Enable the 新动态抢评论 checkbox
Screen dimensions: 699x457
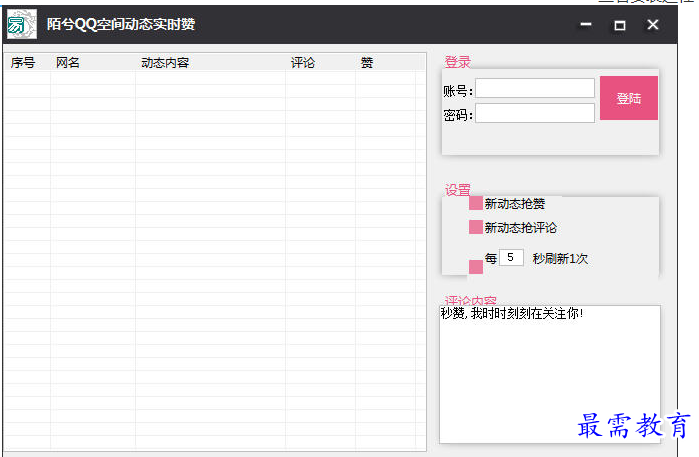(476, 227)
